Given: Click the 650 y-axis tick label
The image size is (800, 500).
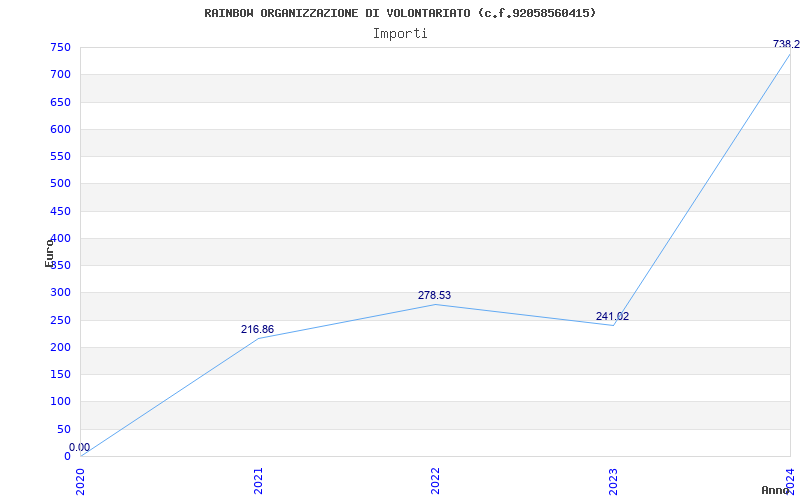Looking at the screenshot, I should 60,102.
